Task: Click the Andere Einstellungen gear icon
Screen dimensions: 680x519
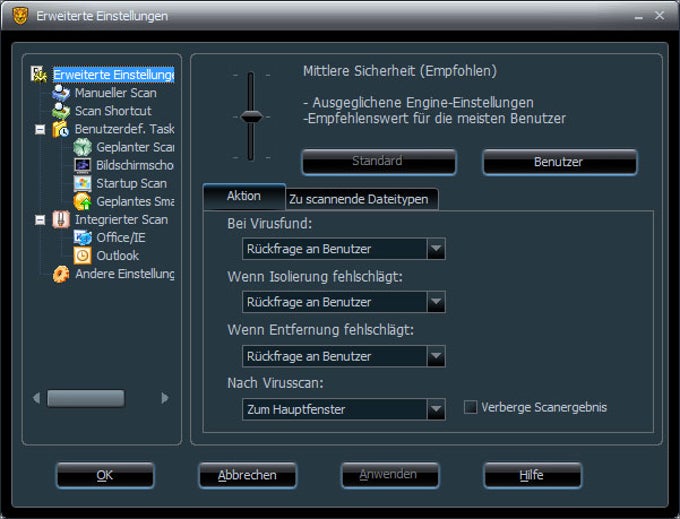Action: 61,274
